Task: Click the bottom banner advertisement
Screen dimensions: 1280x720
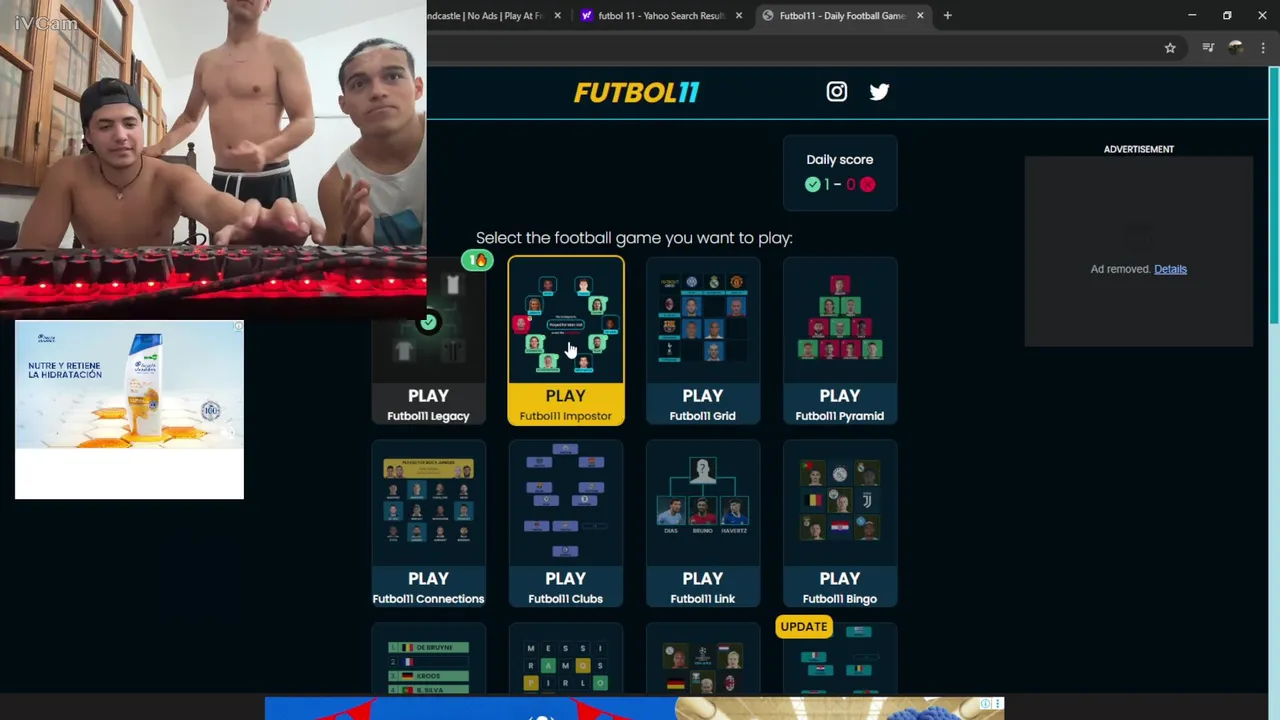Action: coord(634,708)
